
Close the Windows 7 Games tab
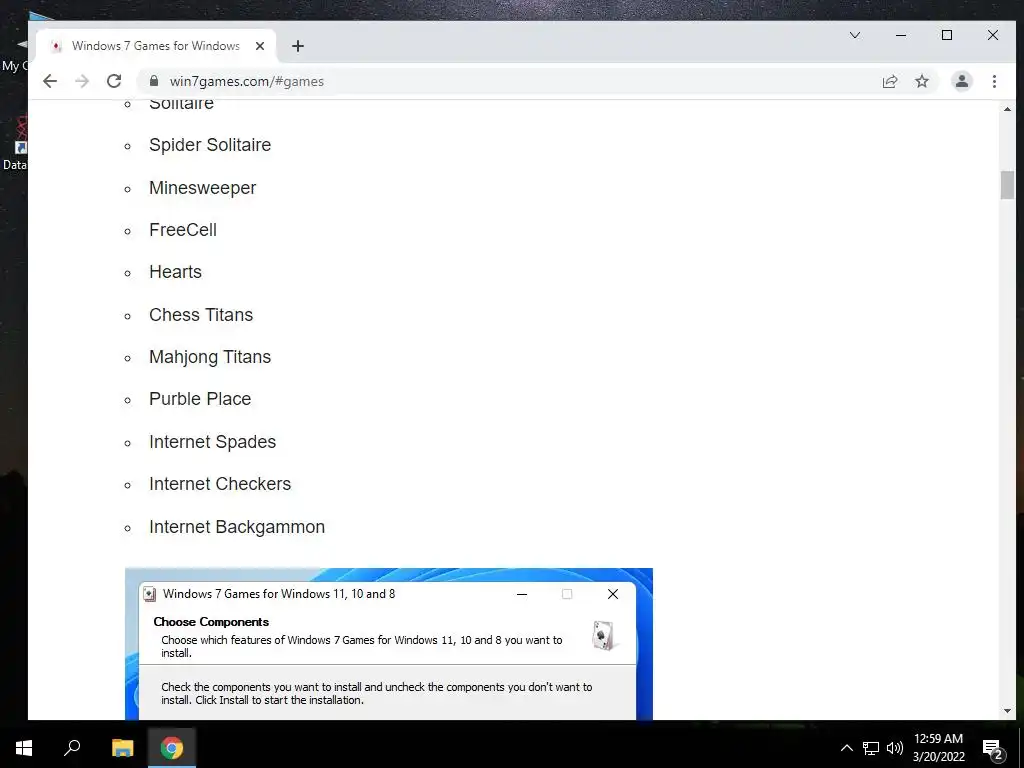260,46
